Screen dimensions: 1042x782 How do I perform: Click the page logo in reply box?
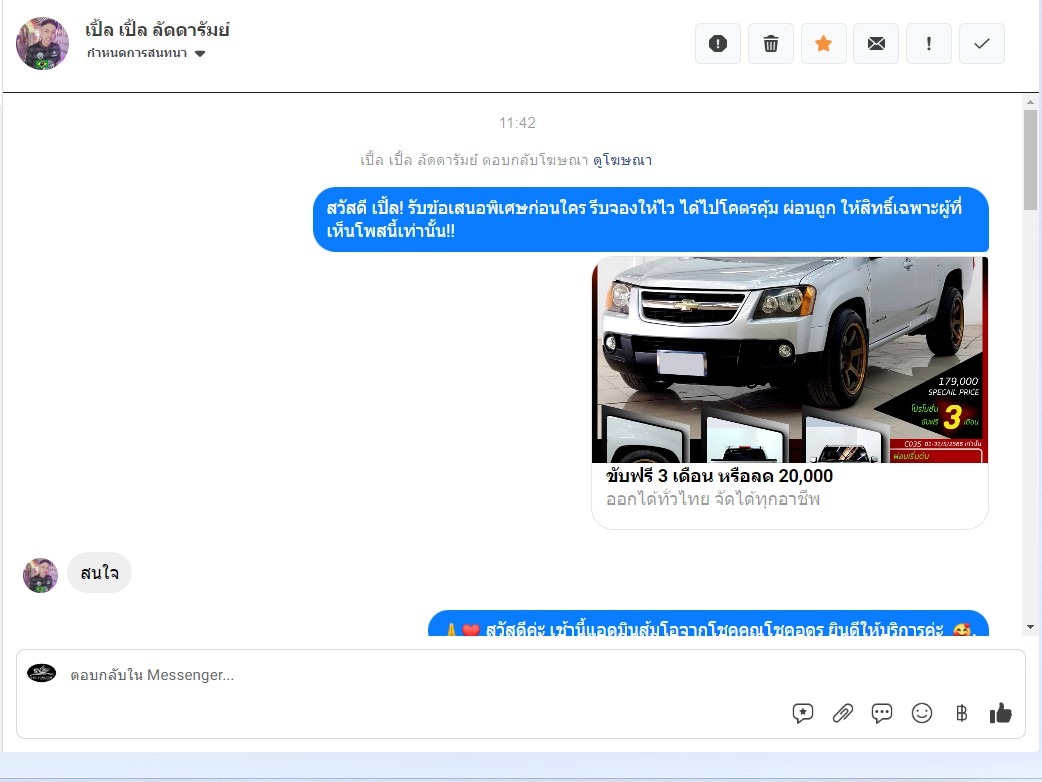tap(41, 673)
